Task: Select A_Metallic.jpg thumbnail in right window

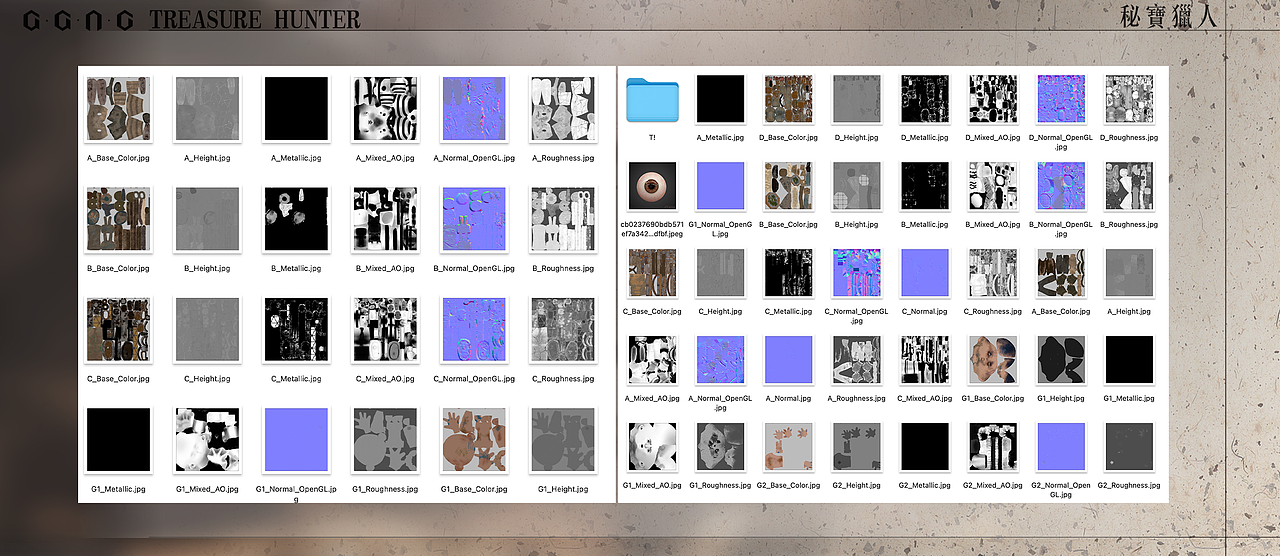Action: pos(720,99)
